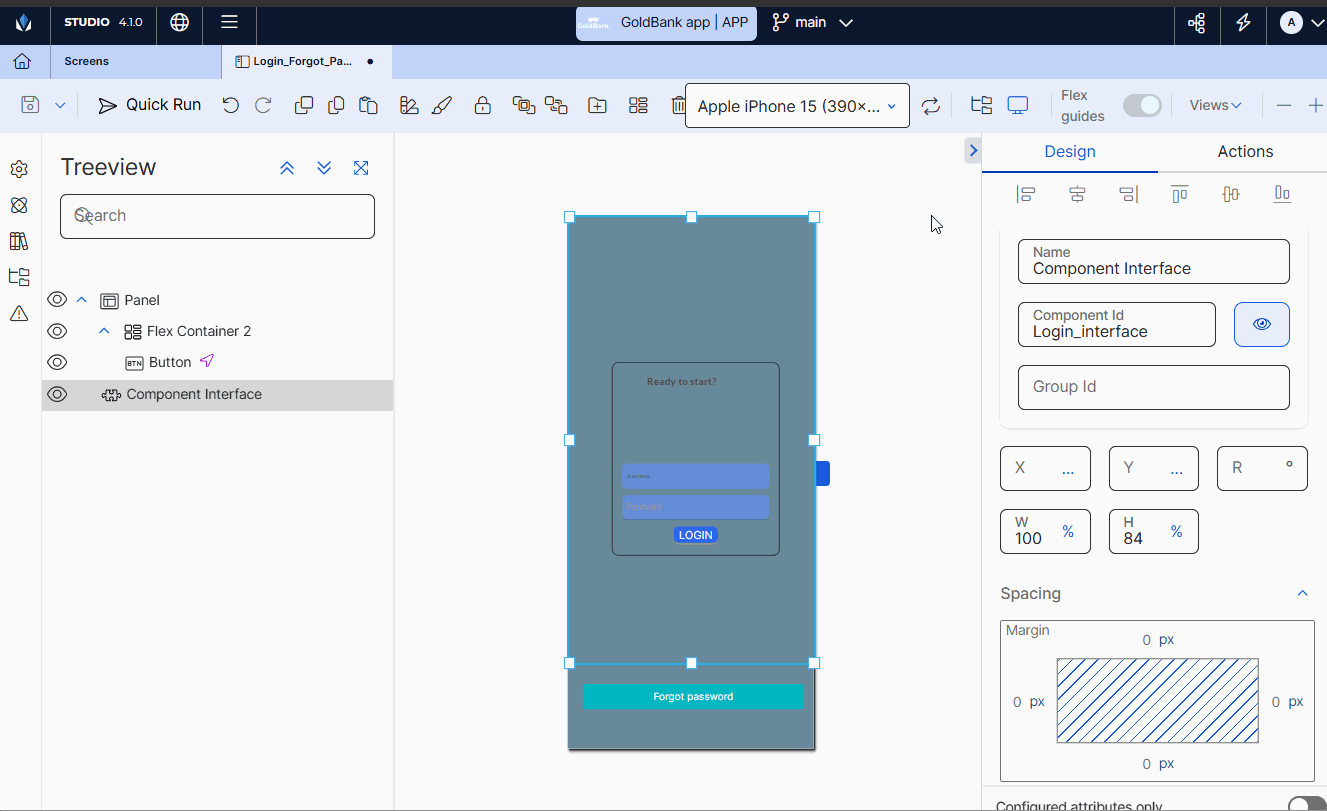Viewport: 1327px width, 811px height.
Task: Toggle the Flex guides switch
Action: [1142, 106]
